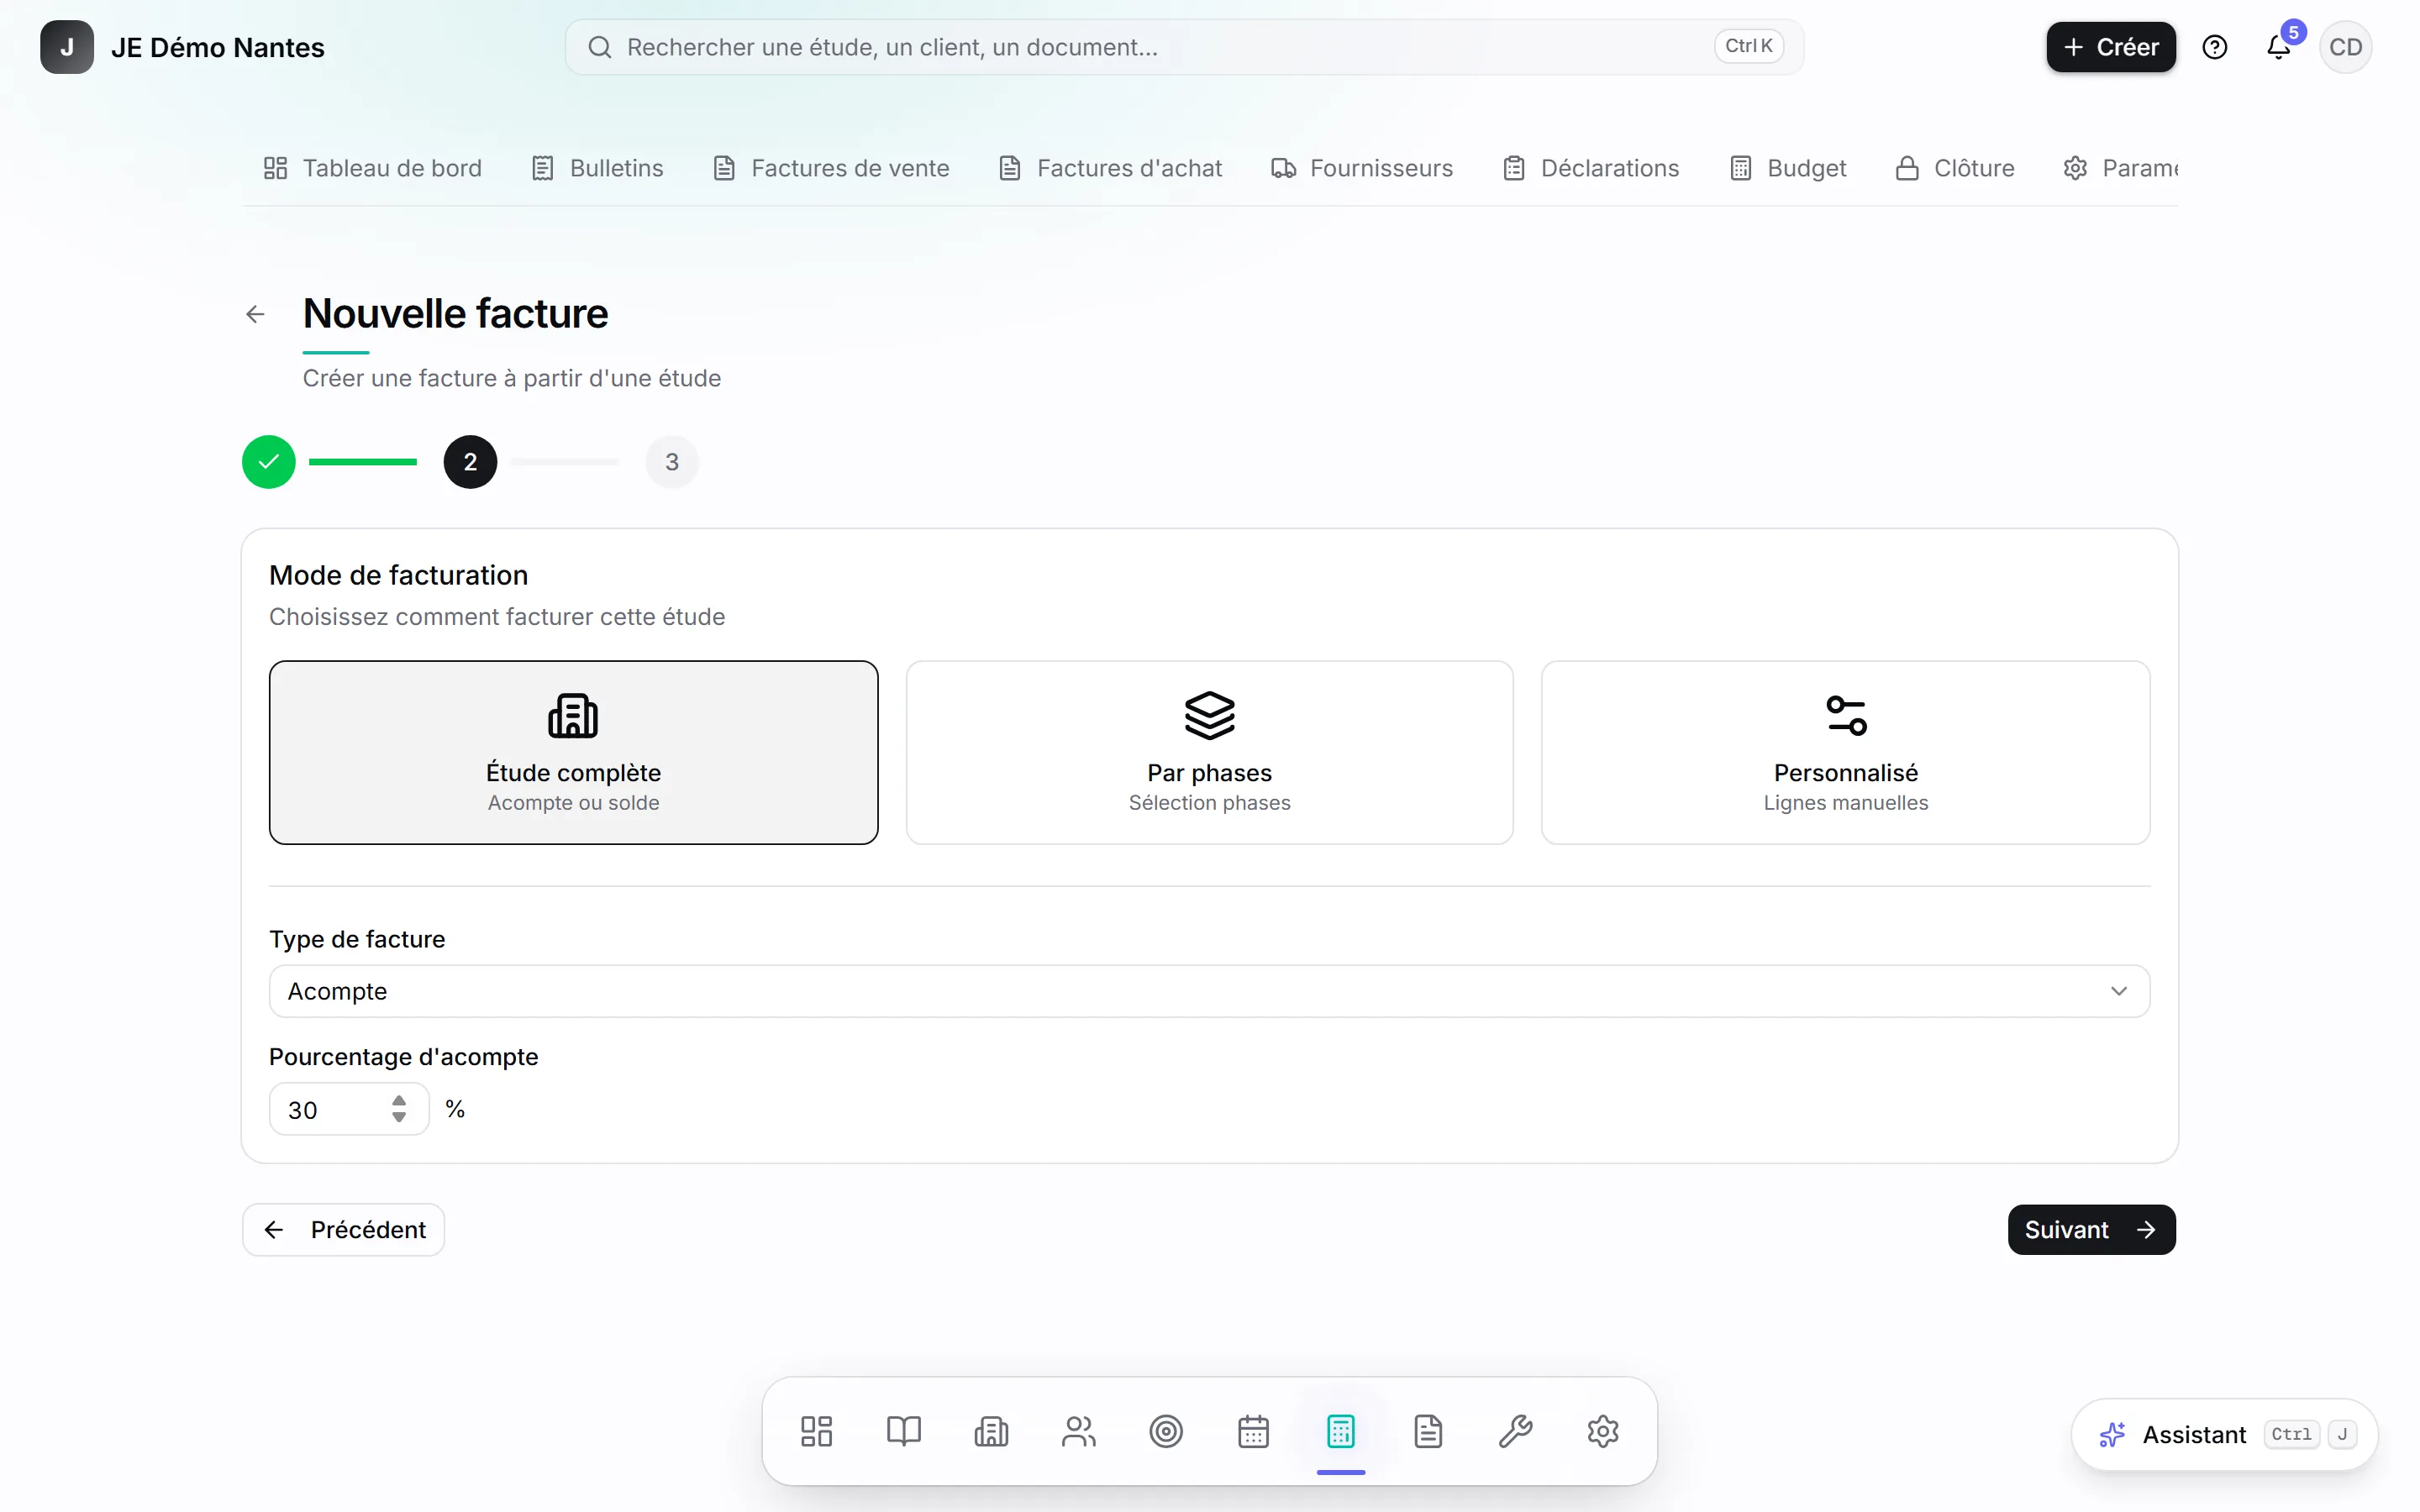Open the gear icon in bottom dock
Viewport: 2420px width, 1512px height.
click(x=1603, y=1431)
